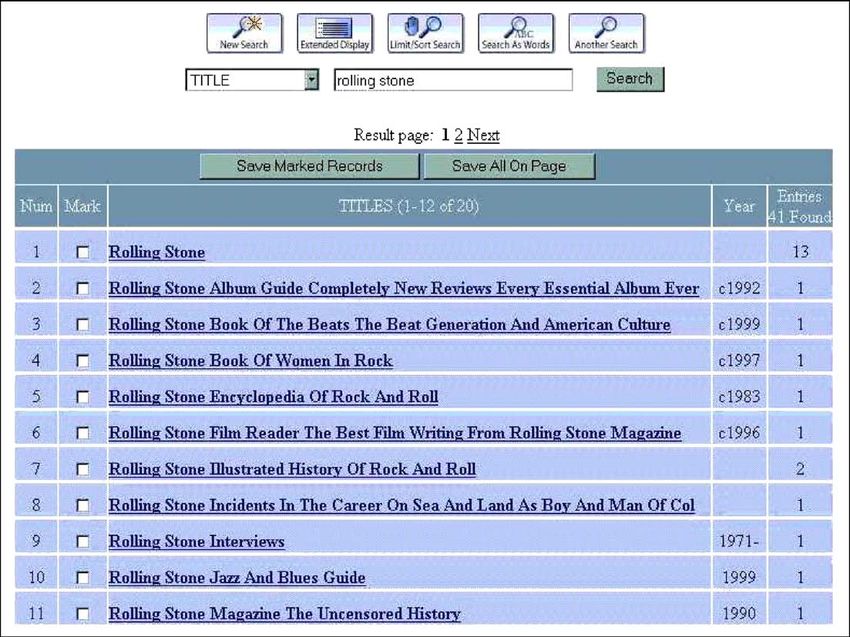Check the Book Of The Beats row
The image size is (850, 637).
(x=83, y=325)
